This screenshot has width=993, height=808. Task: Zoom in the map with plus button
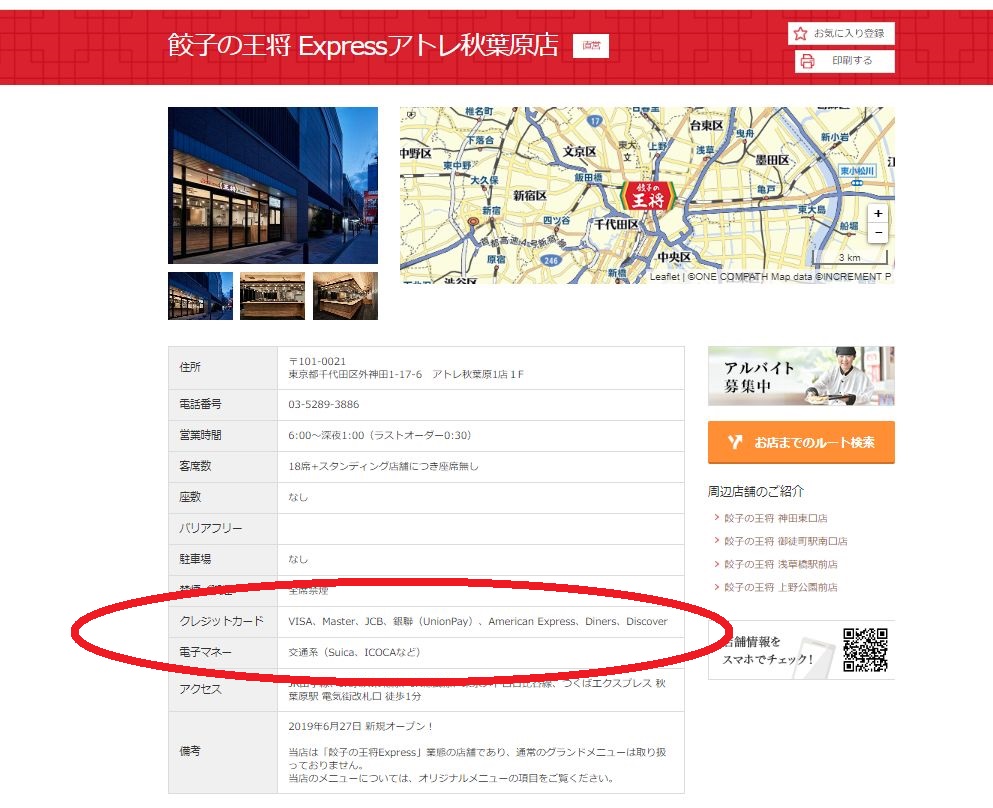pos(877,214)
